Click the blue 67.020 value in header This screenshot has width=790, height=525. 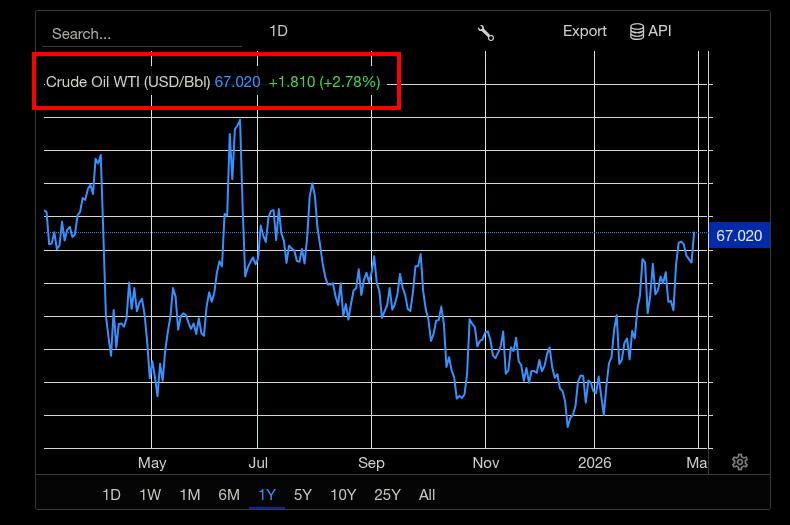(x=237, y=82)
